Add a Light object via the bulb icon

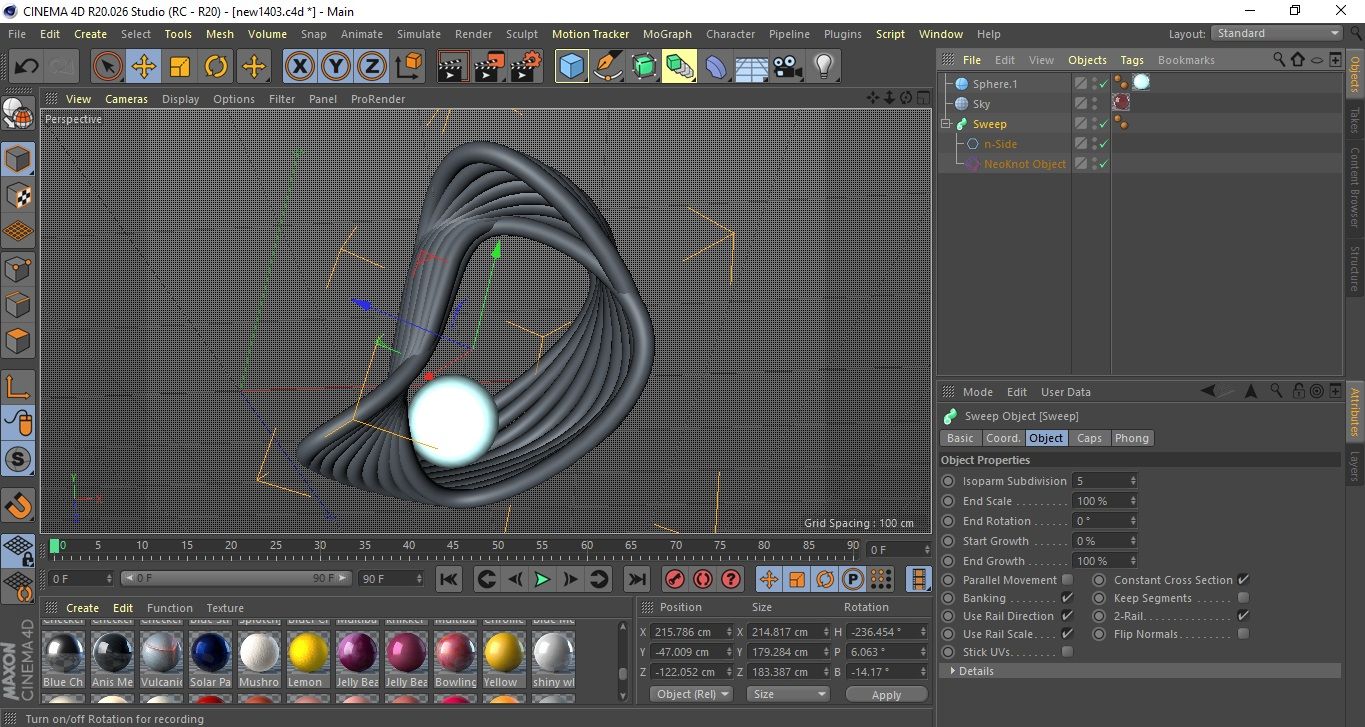[x=823, y=67]
